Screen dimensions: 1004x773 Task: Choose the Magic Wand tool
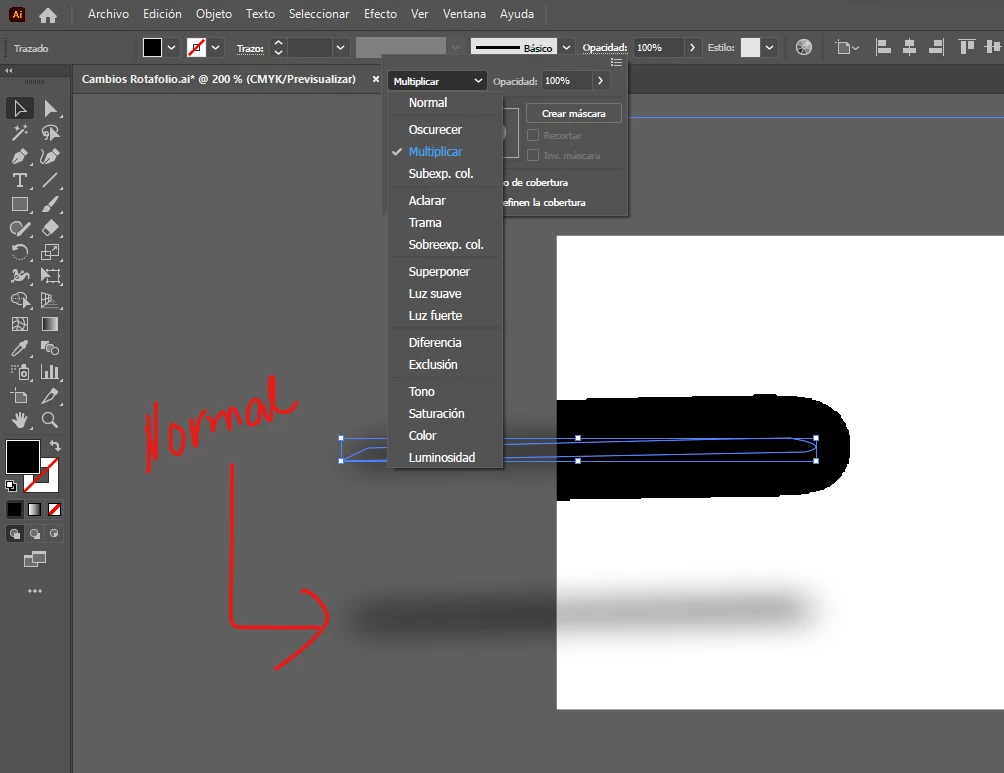pyautogui.click(x=20, y=133)
